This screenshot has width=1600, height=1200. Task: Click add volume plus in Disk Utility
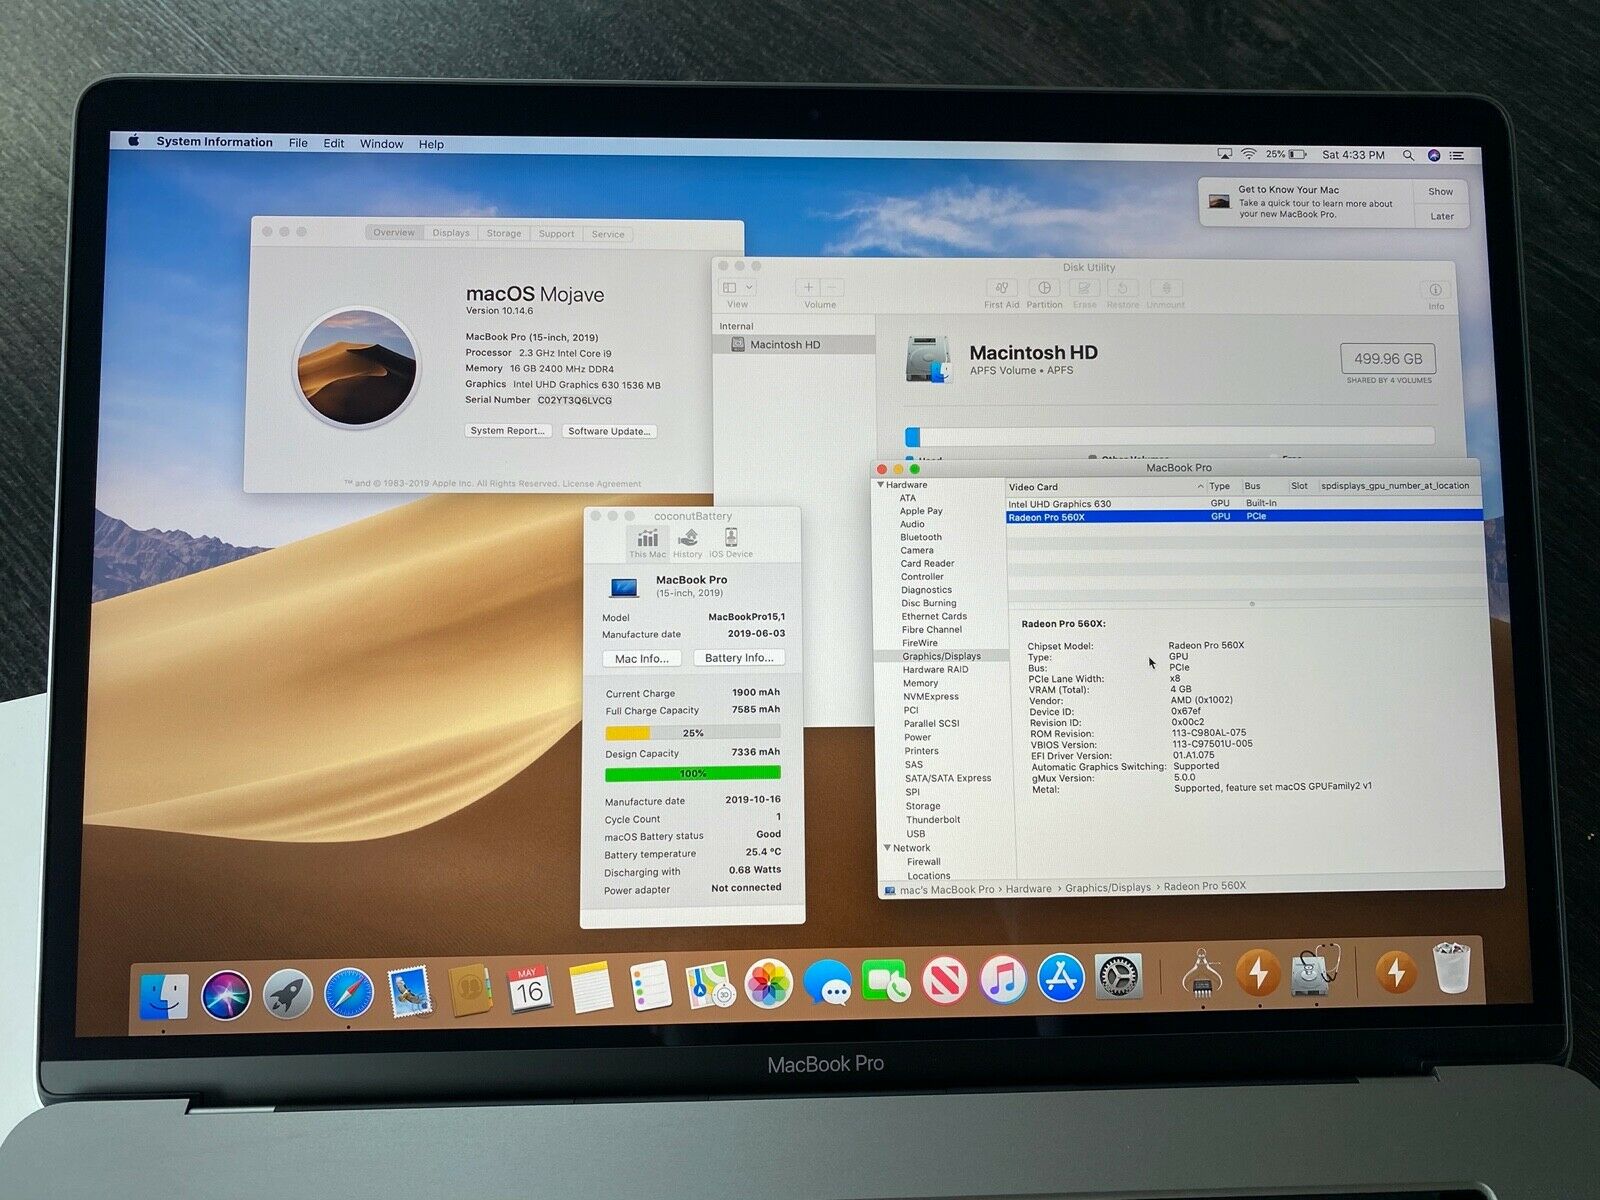click(x=808, y=288)
